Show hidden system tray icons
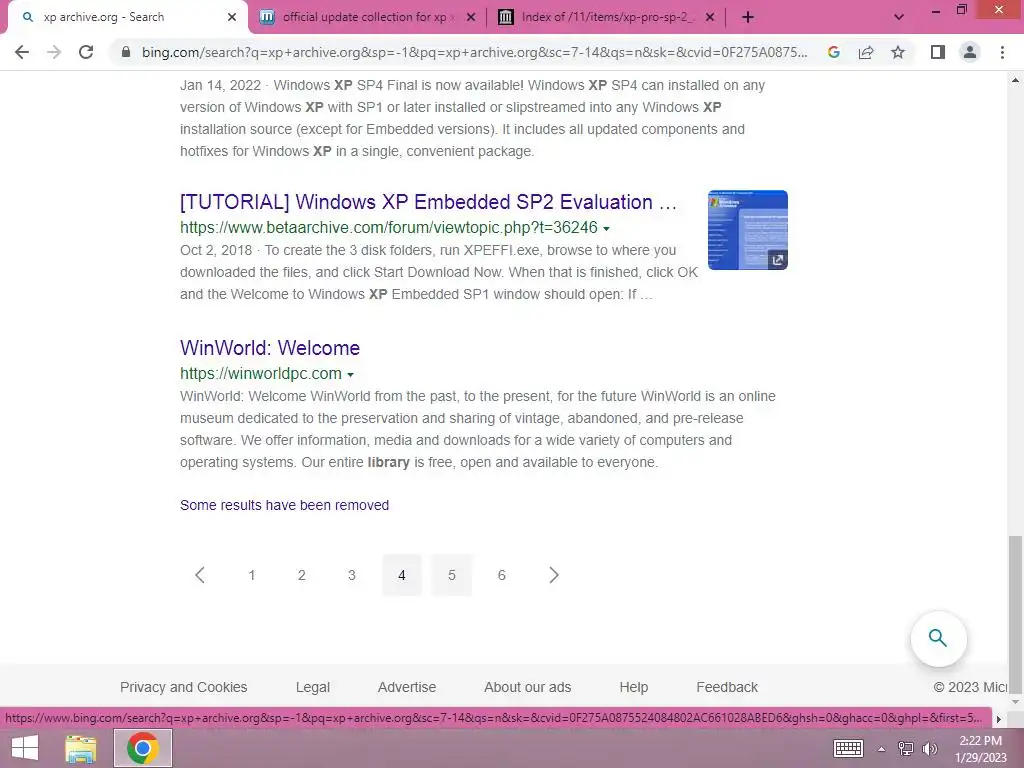 881,749
